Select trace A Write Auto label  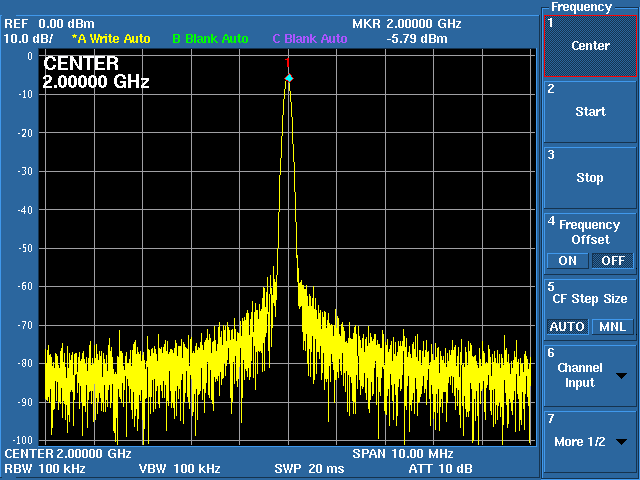point(111,39)
